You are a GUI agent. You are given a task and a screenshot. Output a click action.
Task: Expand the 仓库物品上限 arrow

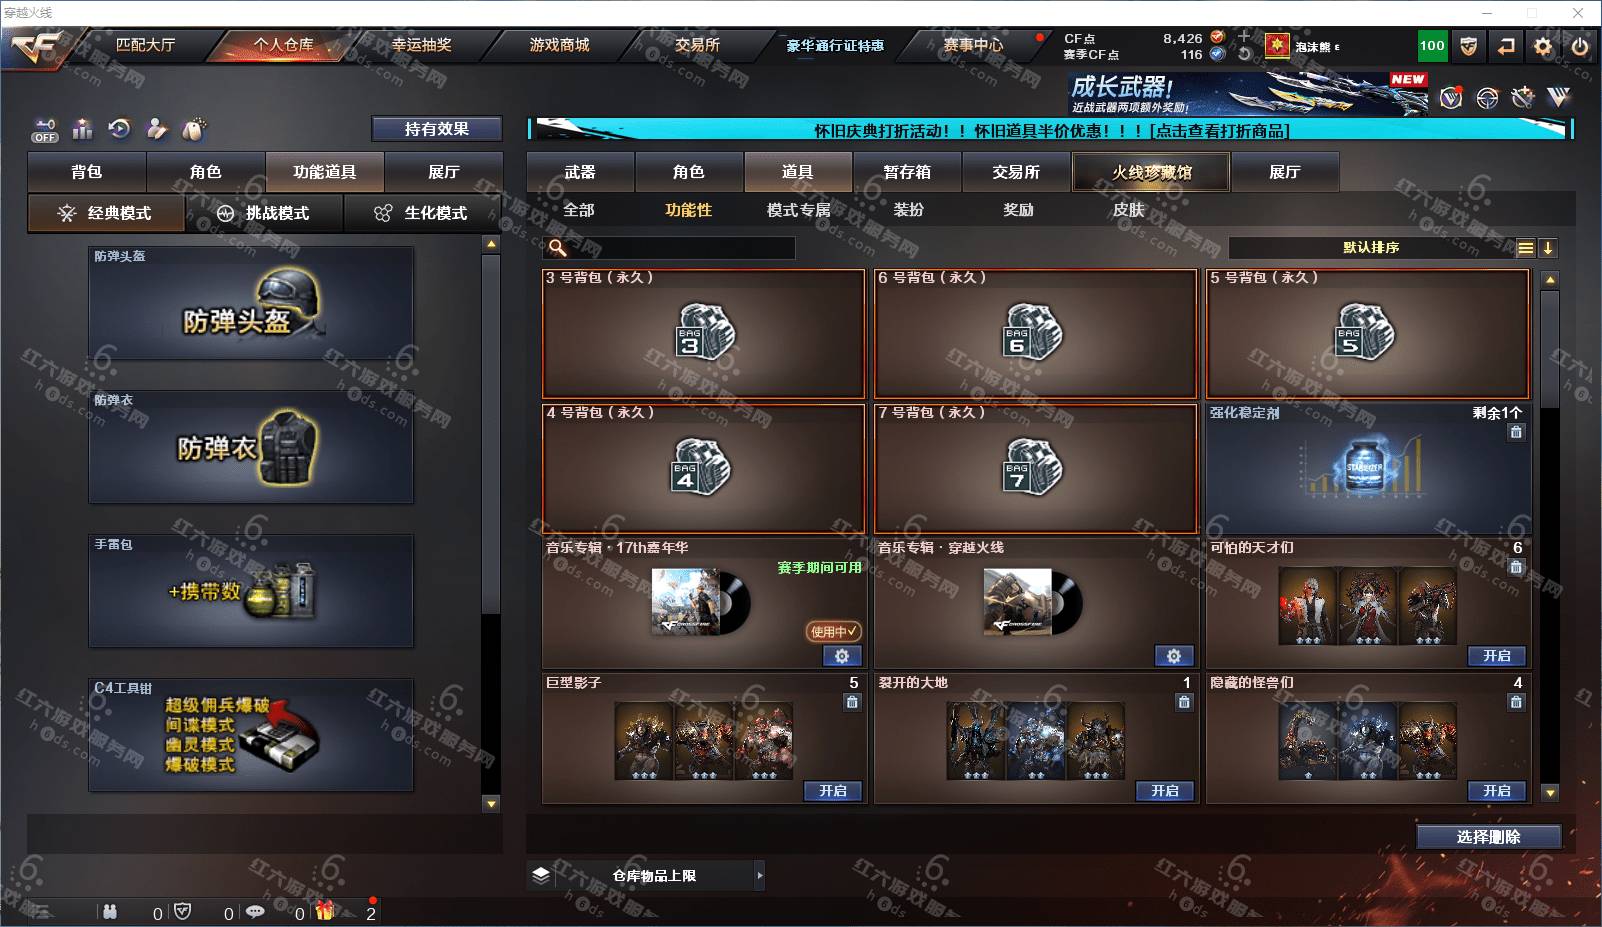[759, 875]
